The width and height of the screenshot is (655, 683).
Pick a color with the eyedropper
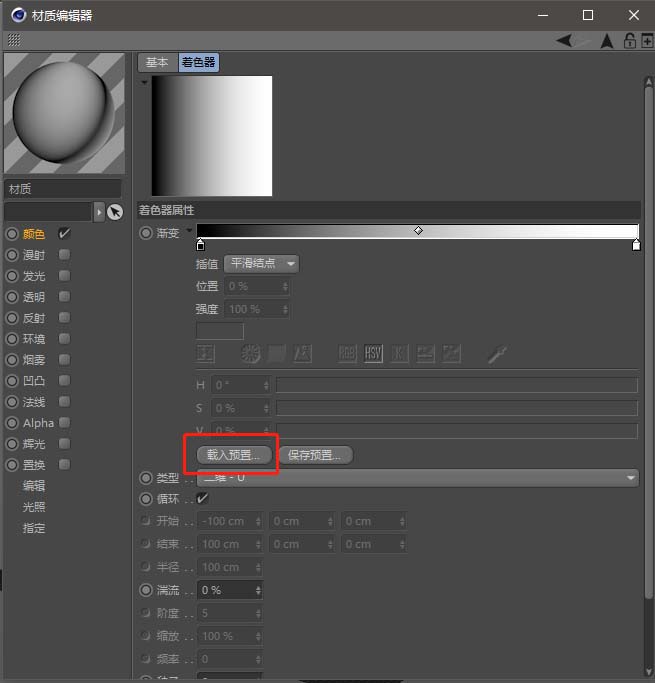(x=497, y=354)
